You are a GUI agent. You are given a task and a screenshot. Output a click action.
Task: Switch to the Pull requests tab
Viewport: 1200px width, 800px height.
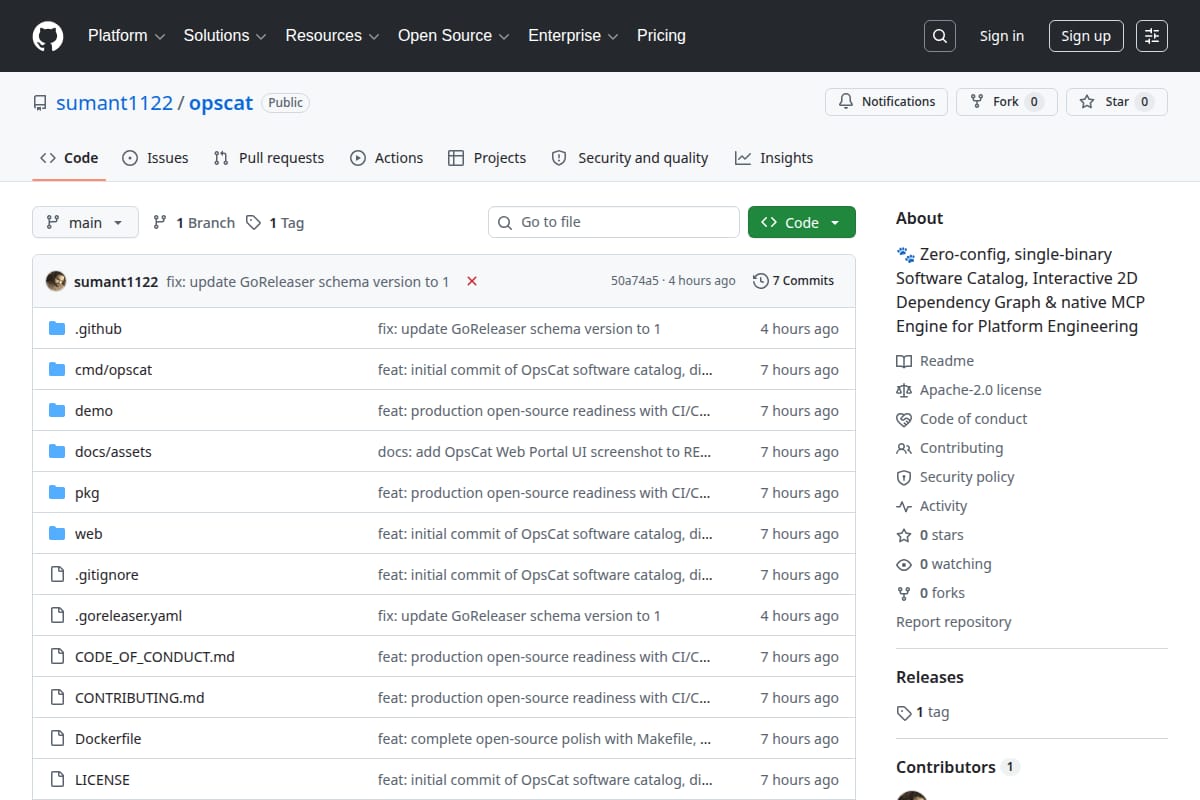269,158
